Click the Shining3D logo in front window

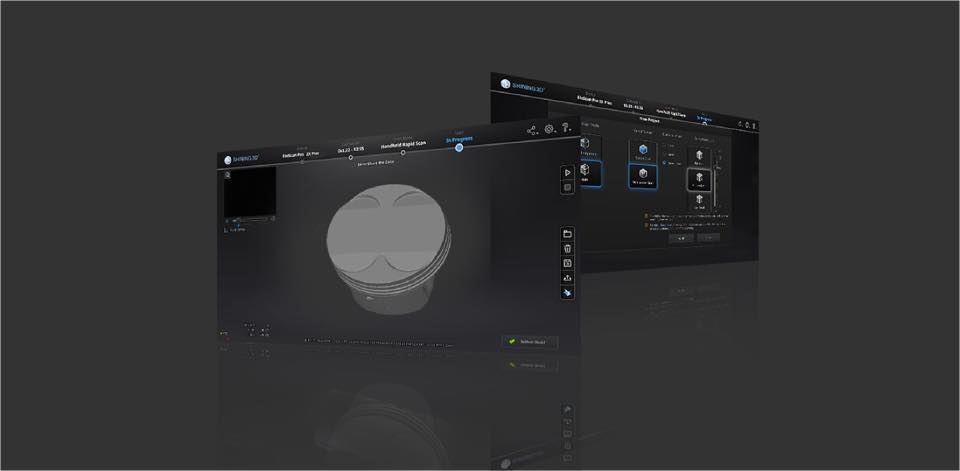tap(241, 159)
